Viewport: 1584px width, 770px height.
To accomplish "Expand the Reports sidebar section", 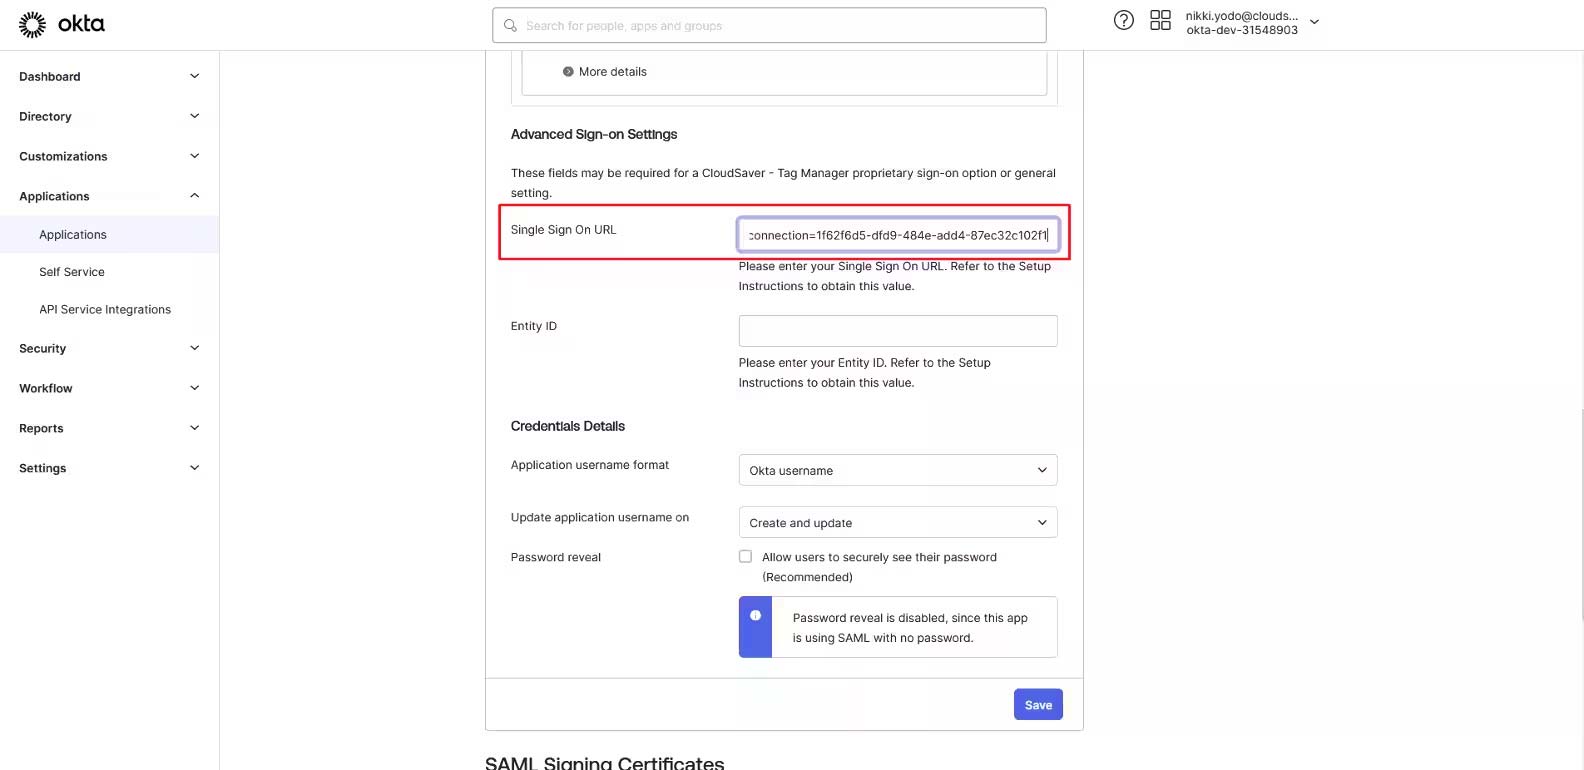I will click(194, 428).
